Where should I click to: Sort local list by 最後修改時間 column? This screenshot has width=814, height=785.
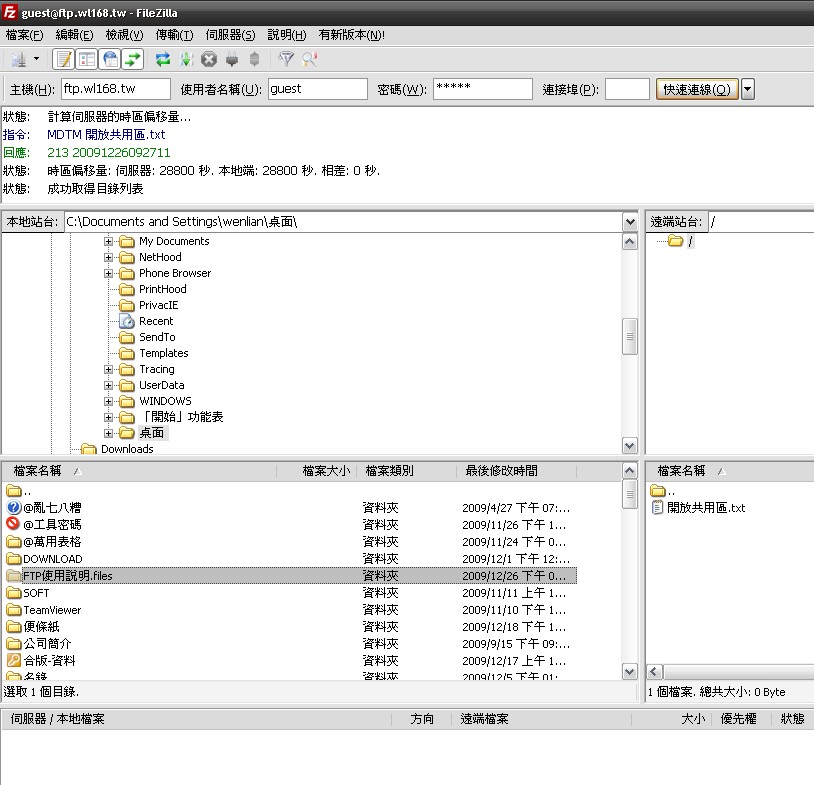pos(500,471)
